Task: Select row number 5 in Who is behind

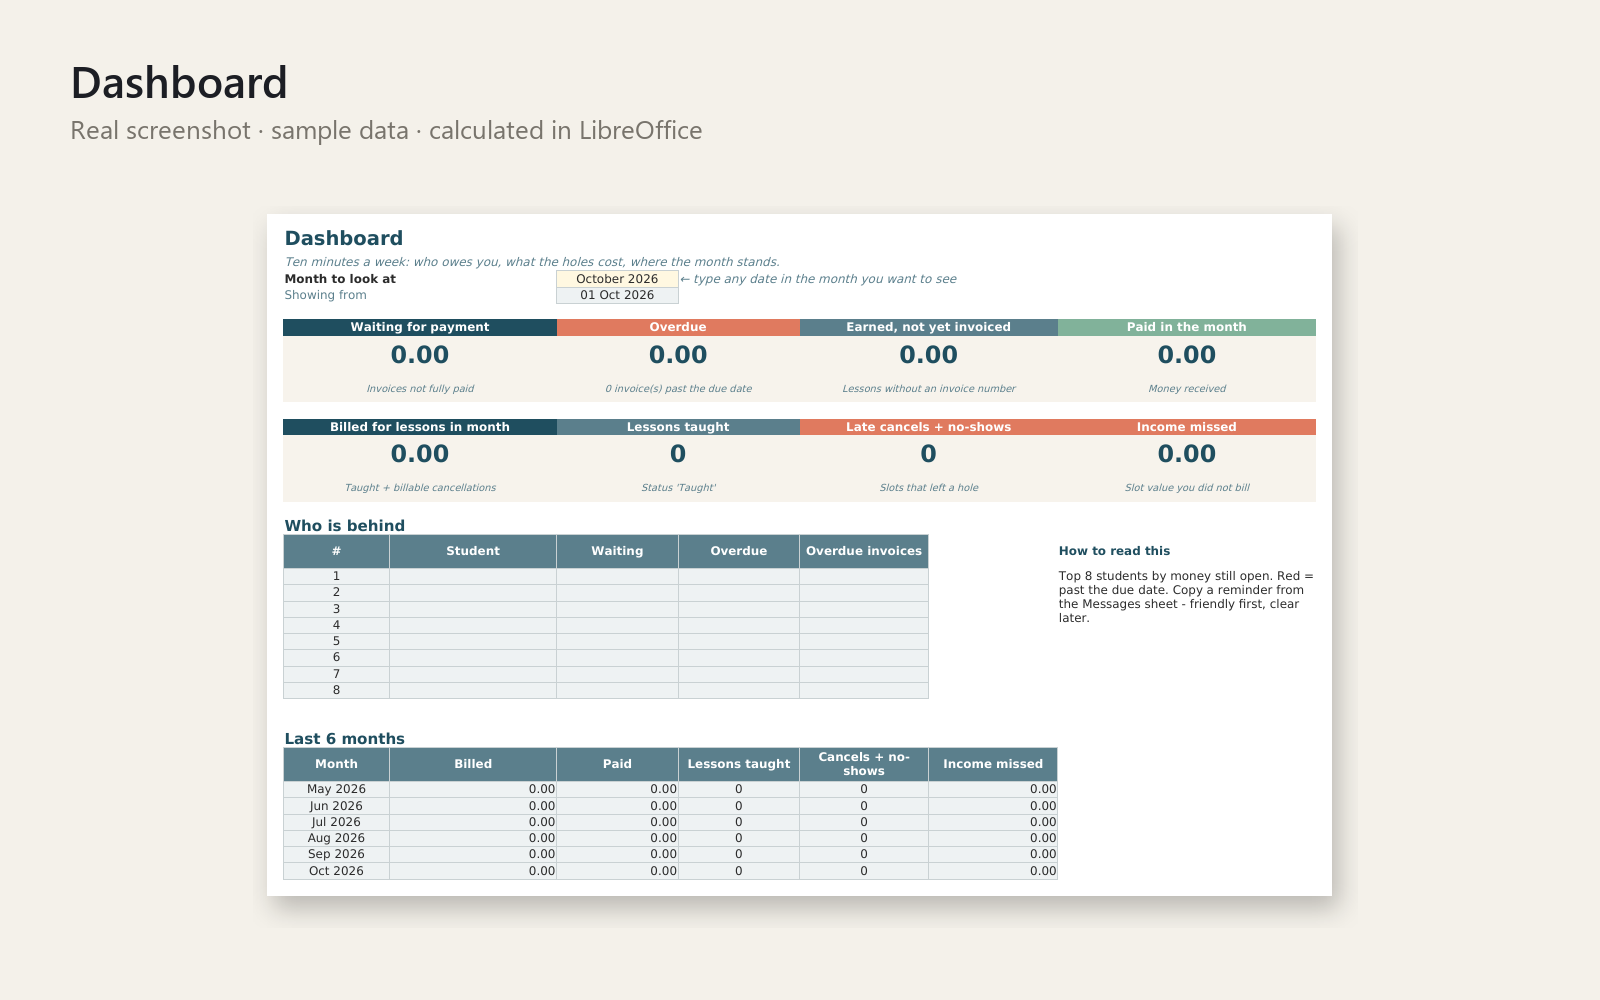Action: coord(336,641)
